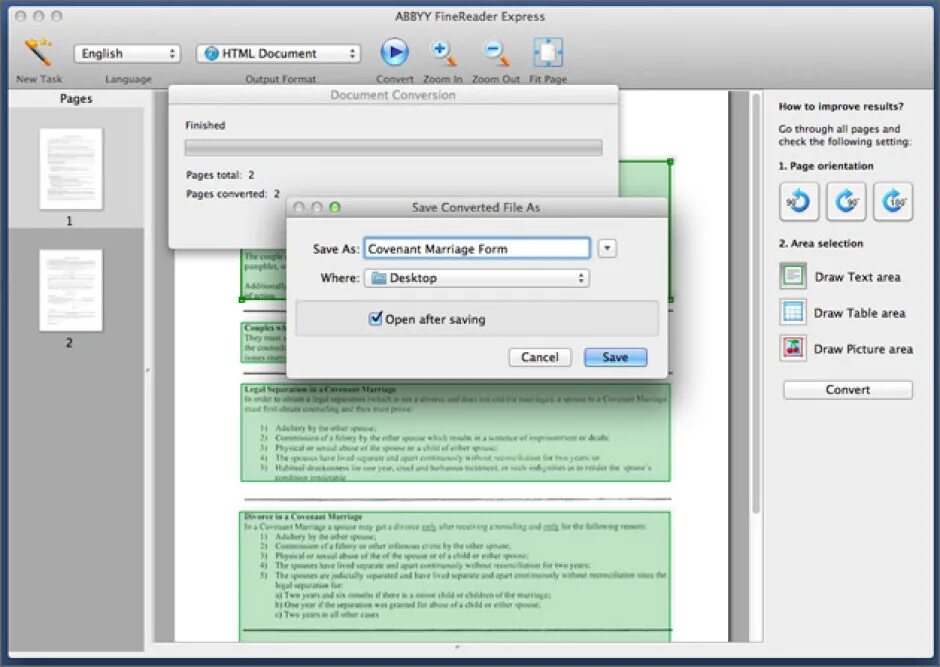Click the 'Pages converted: 2' text
Viewport: 940px width, 667px height.
233,194
